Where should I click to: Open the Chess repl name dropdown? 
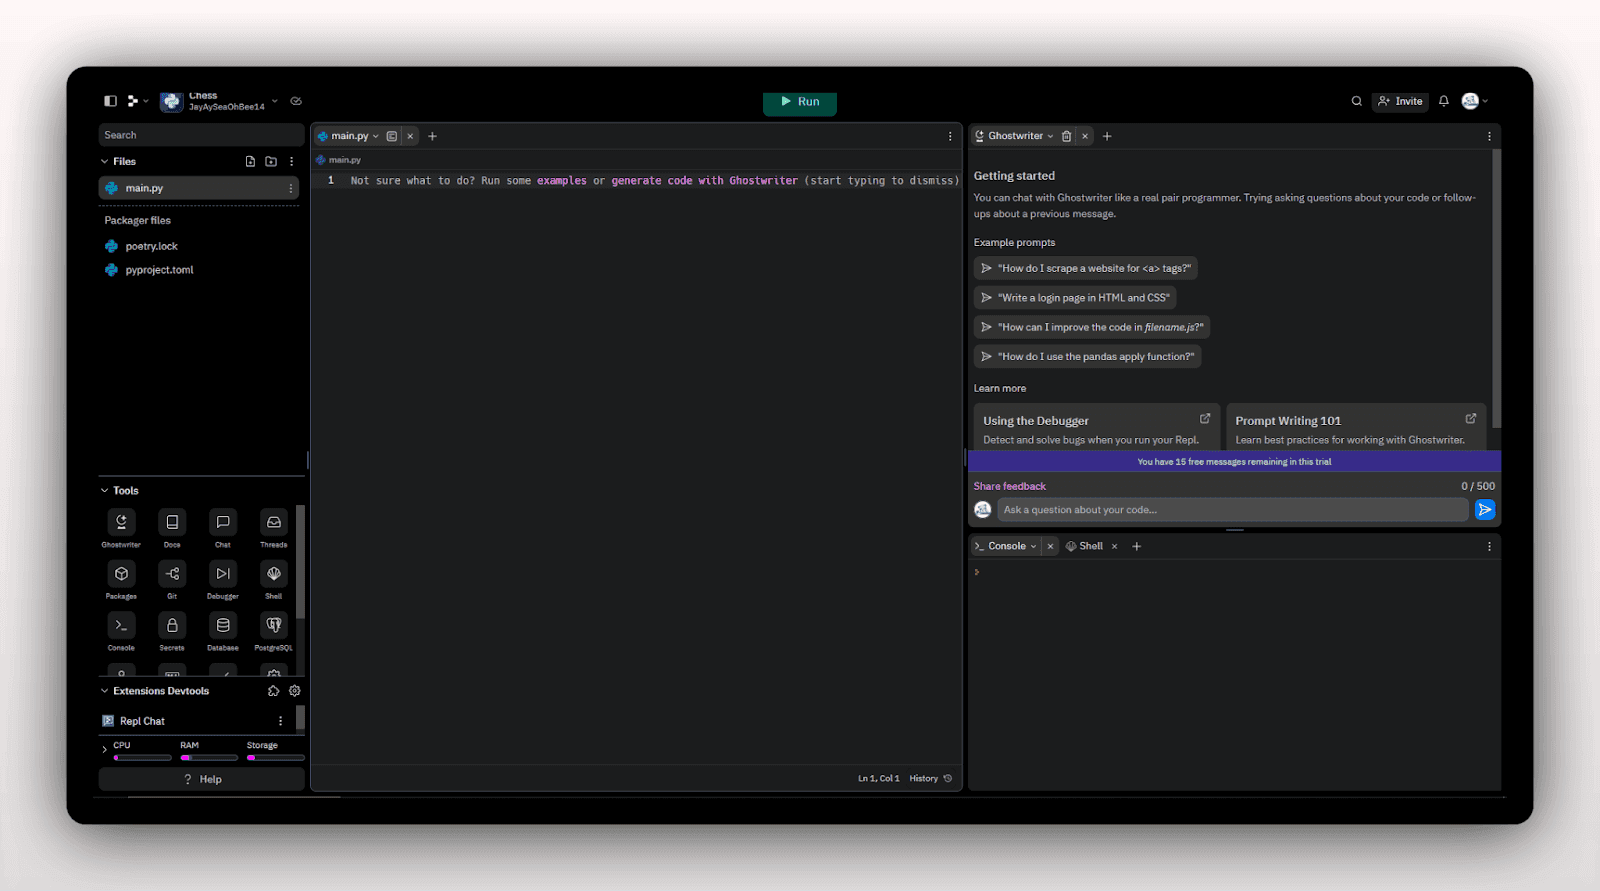click(x=275, y=101)
